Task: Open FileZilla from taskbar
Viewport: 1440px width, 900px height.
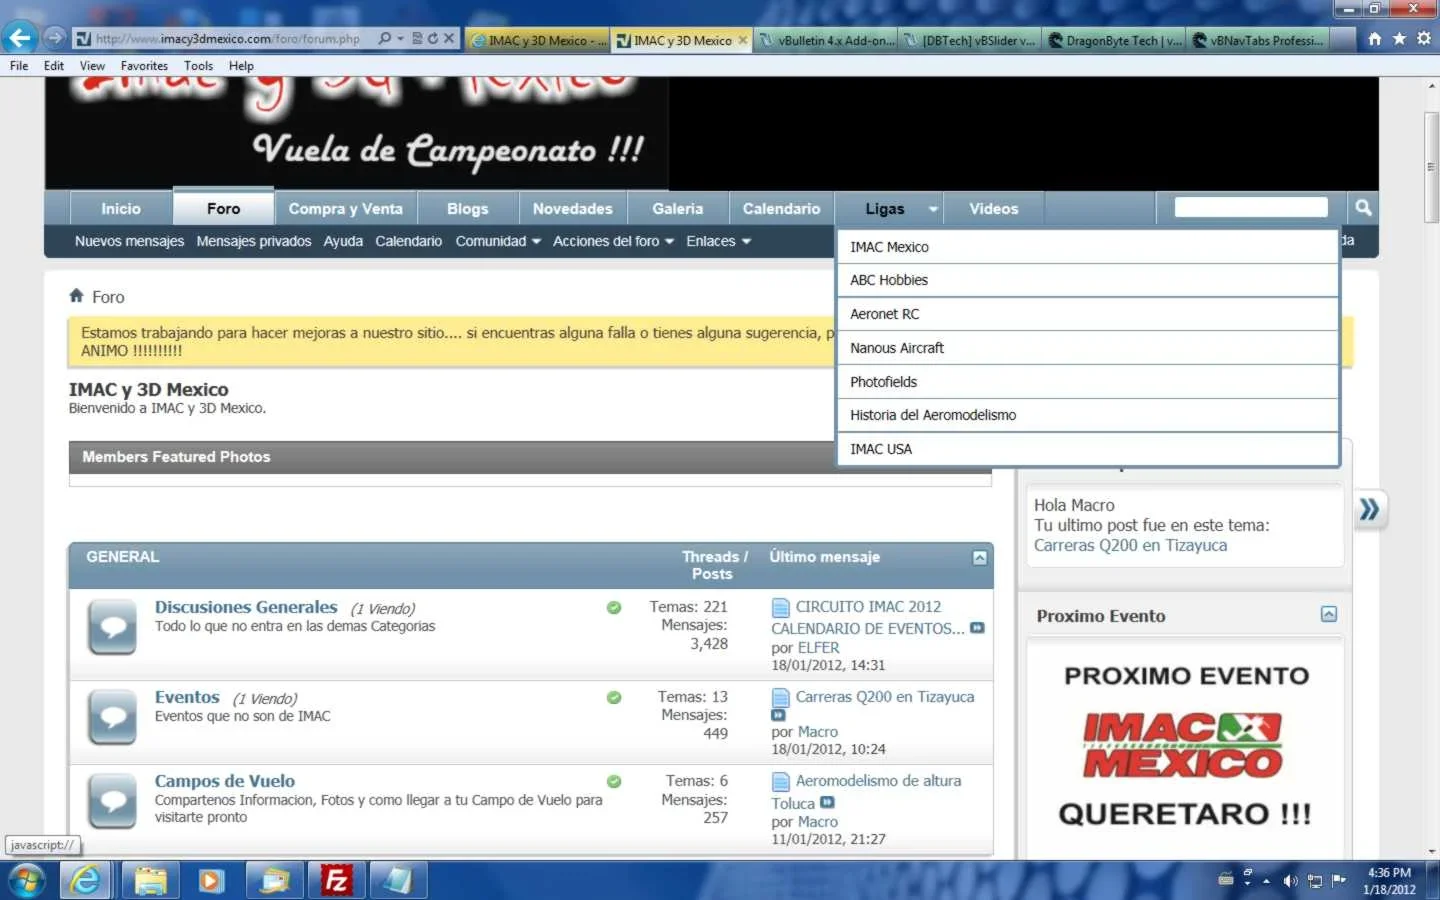Action: point(336,880)
